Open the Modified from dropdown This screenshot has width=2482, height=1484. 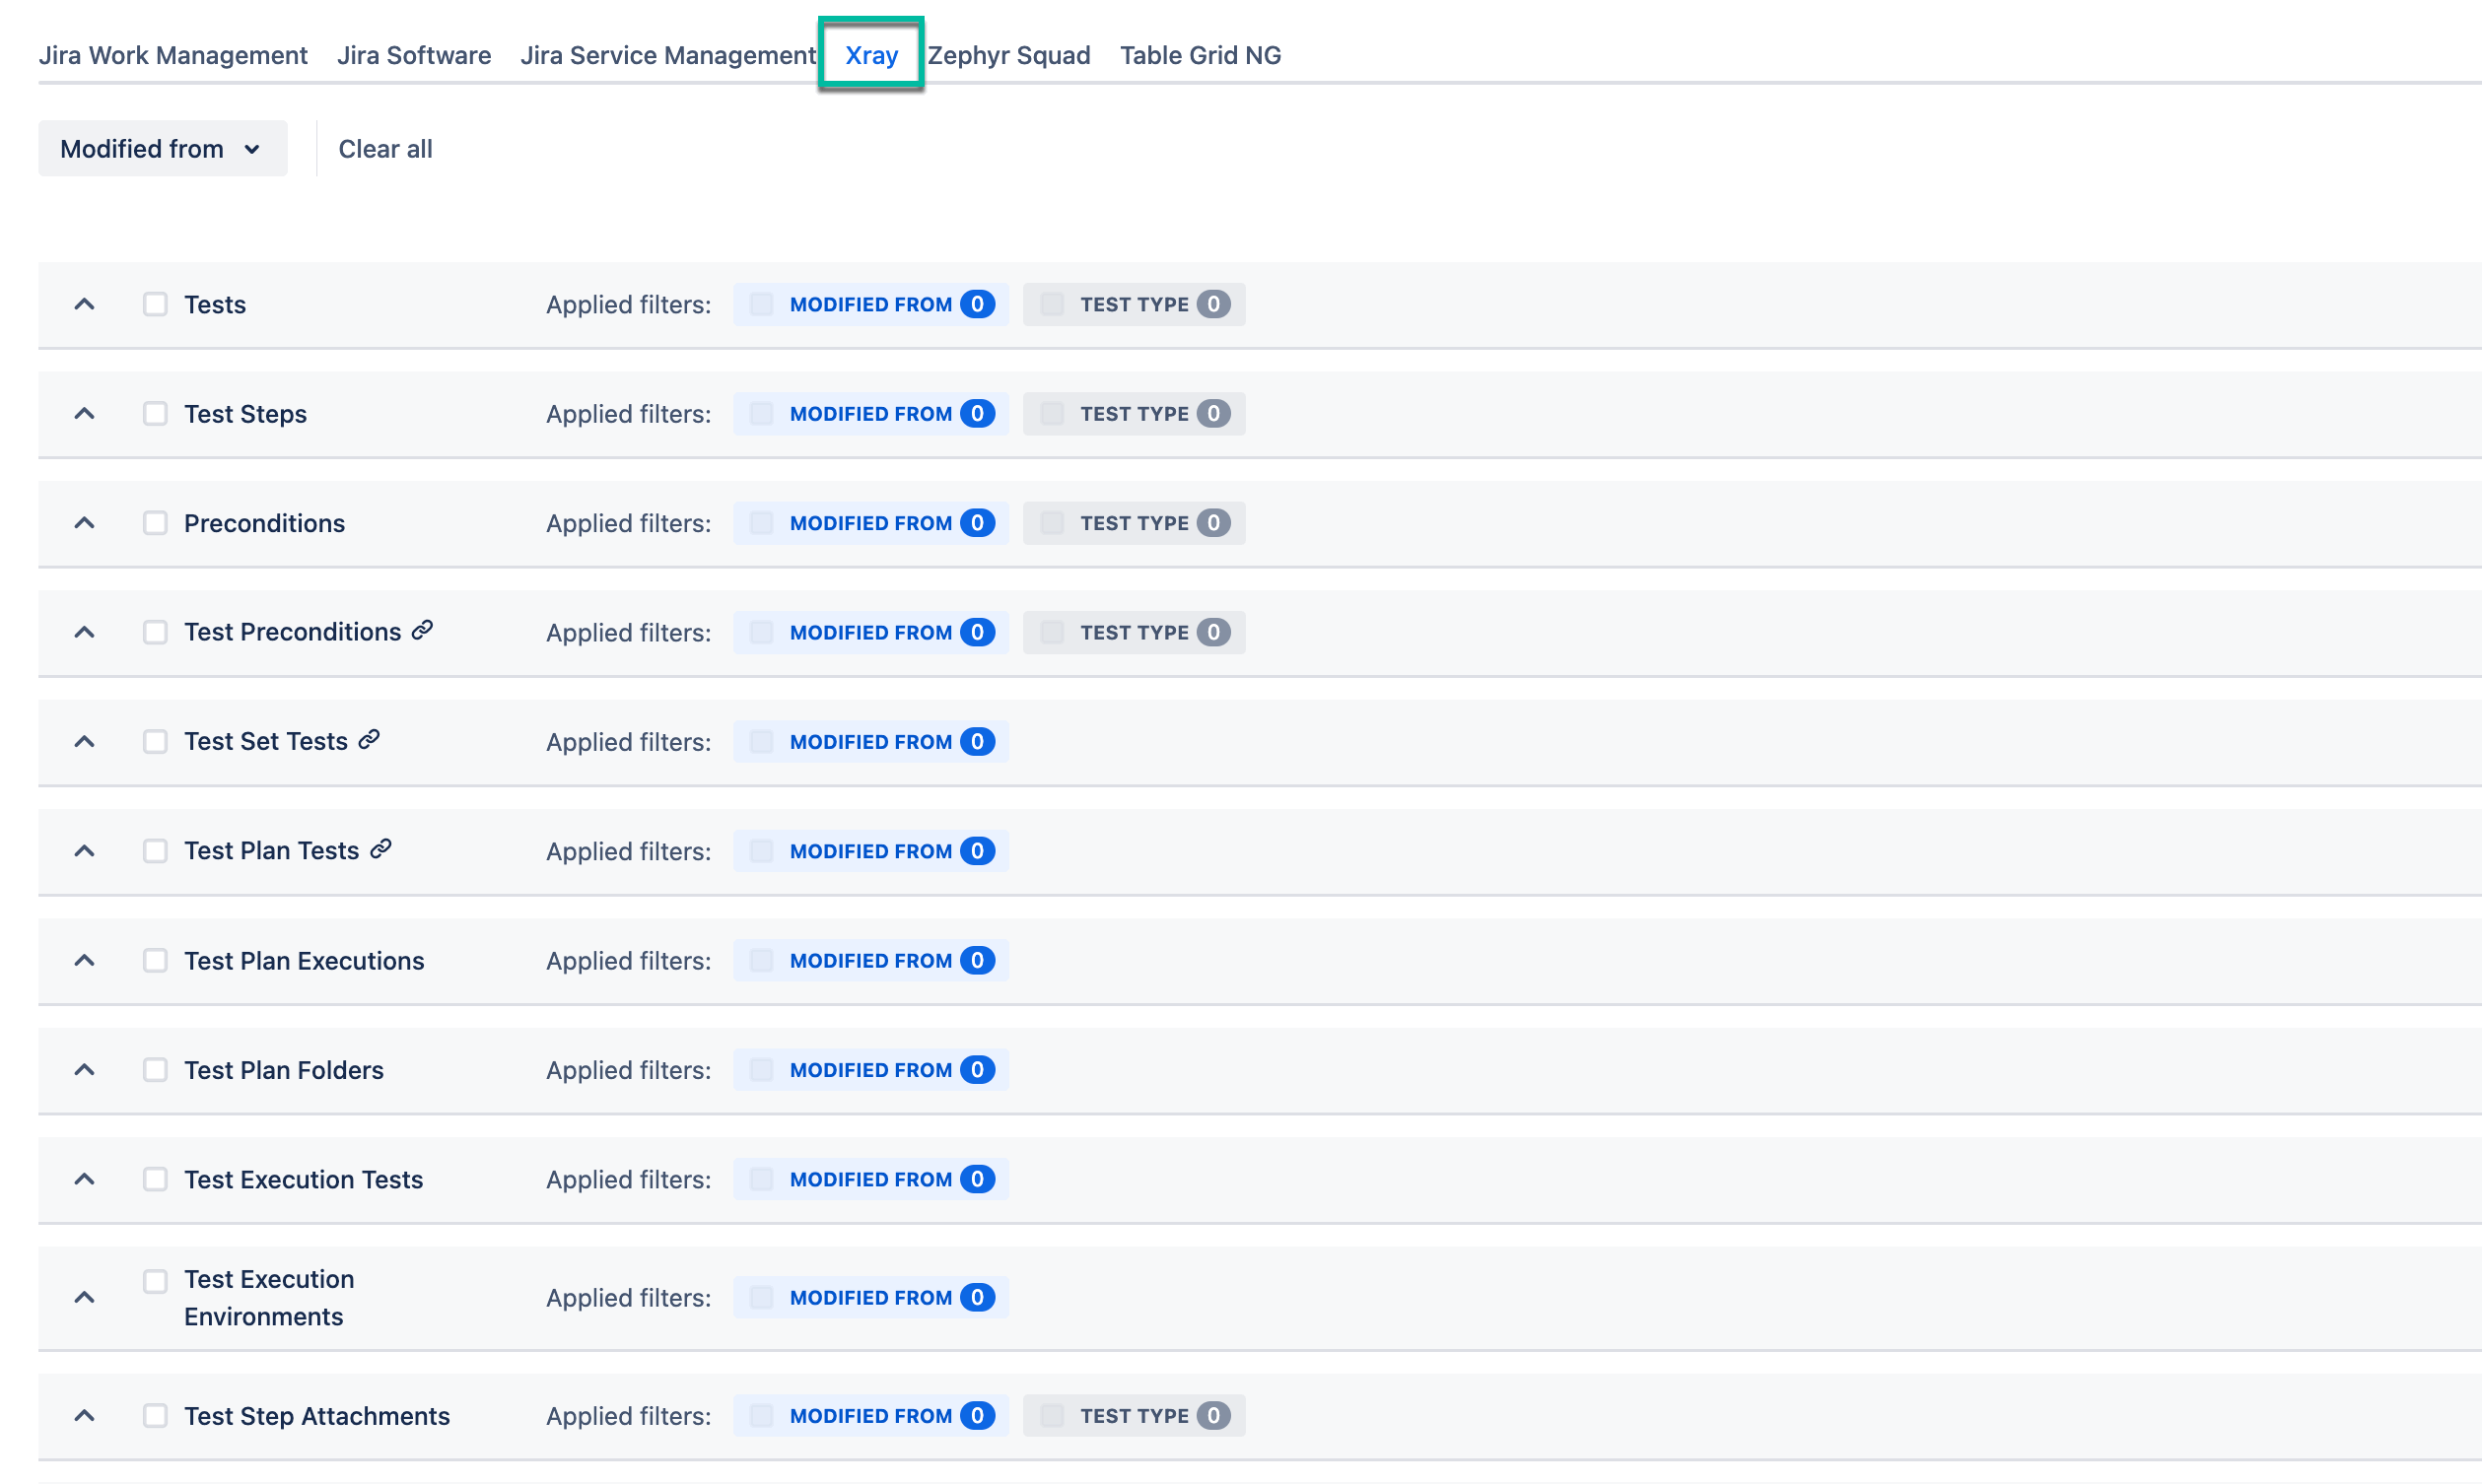(x=162, y=148)
